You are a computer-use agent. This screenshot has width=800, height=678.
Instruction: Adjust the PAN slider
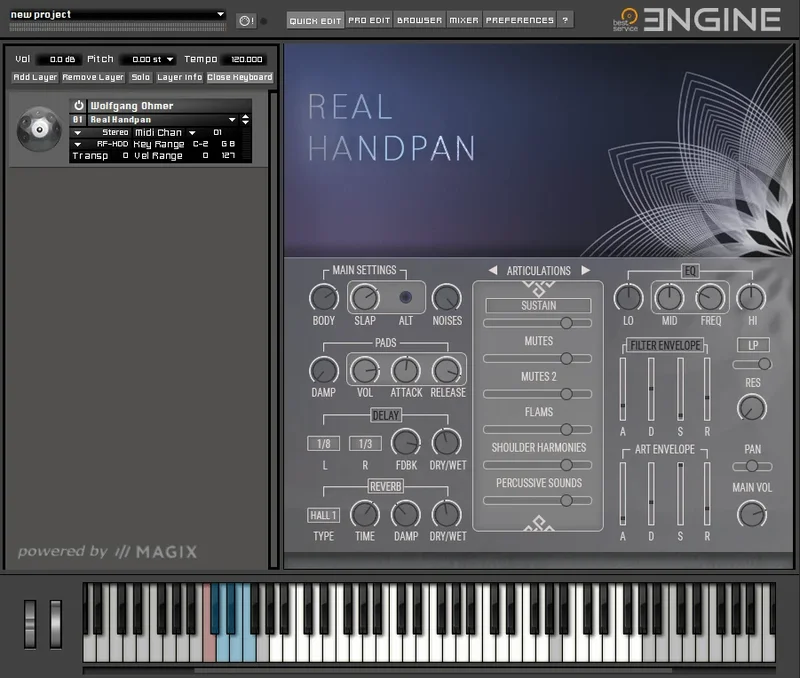pyautogui.click(x=752, y=466)
